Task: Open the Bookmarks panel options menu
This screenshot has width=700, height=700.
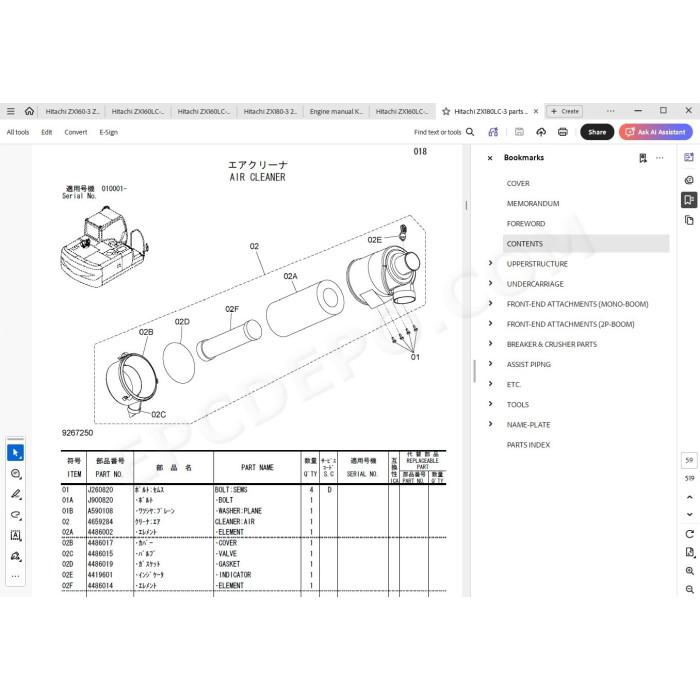Action: [x=660, y=158]
